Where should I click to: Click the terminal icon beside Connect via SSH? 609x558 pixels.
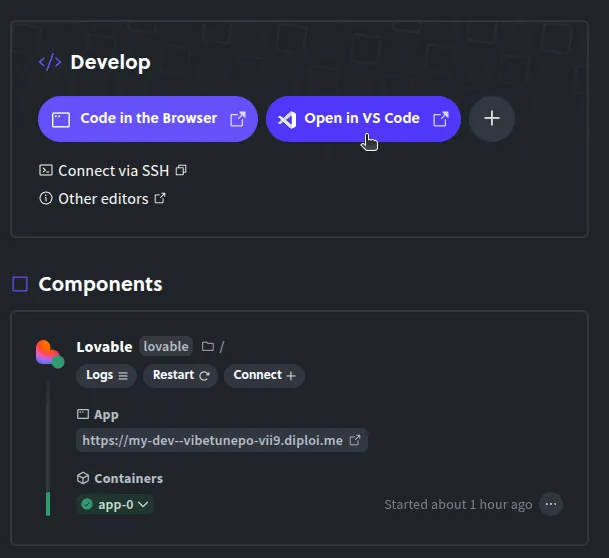(45, 171)
